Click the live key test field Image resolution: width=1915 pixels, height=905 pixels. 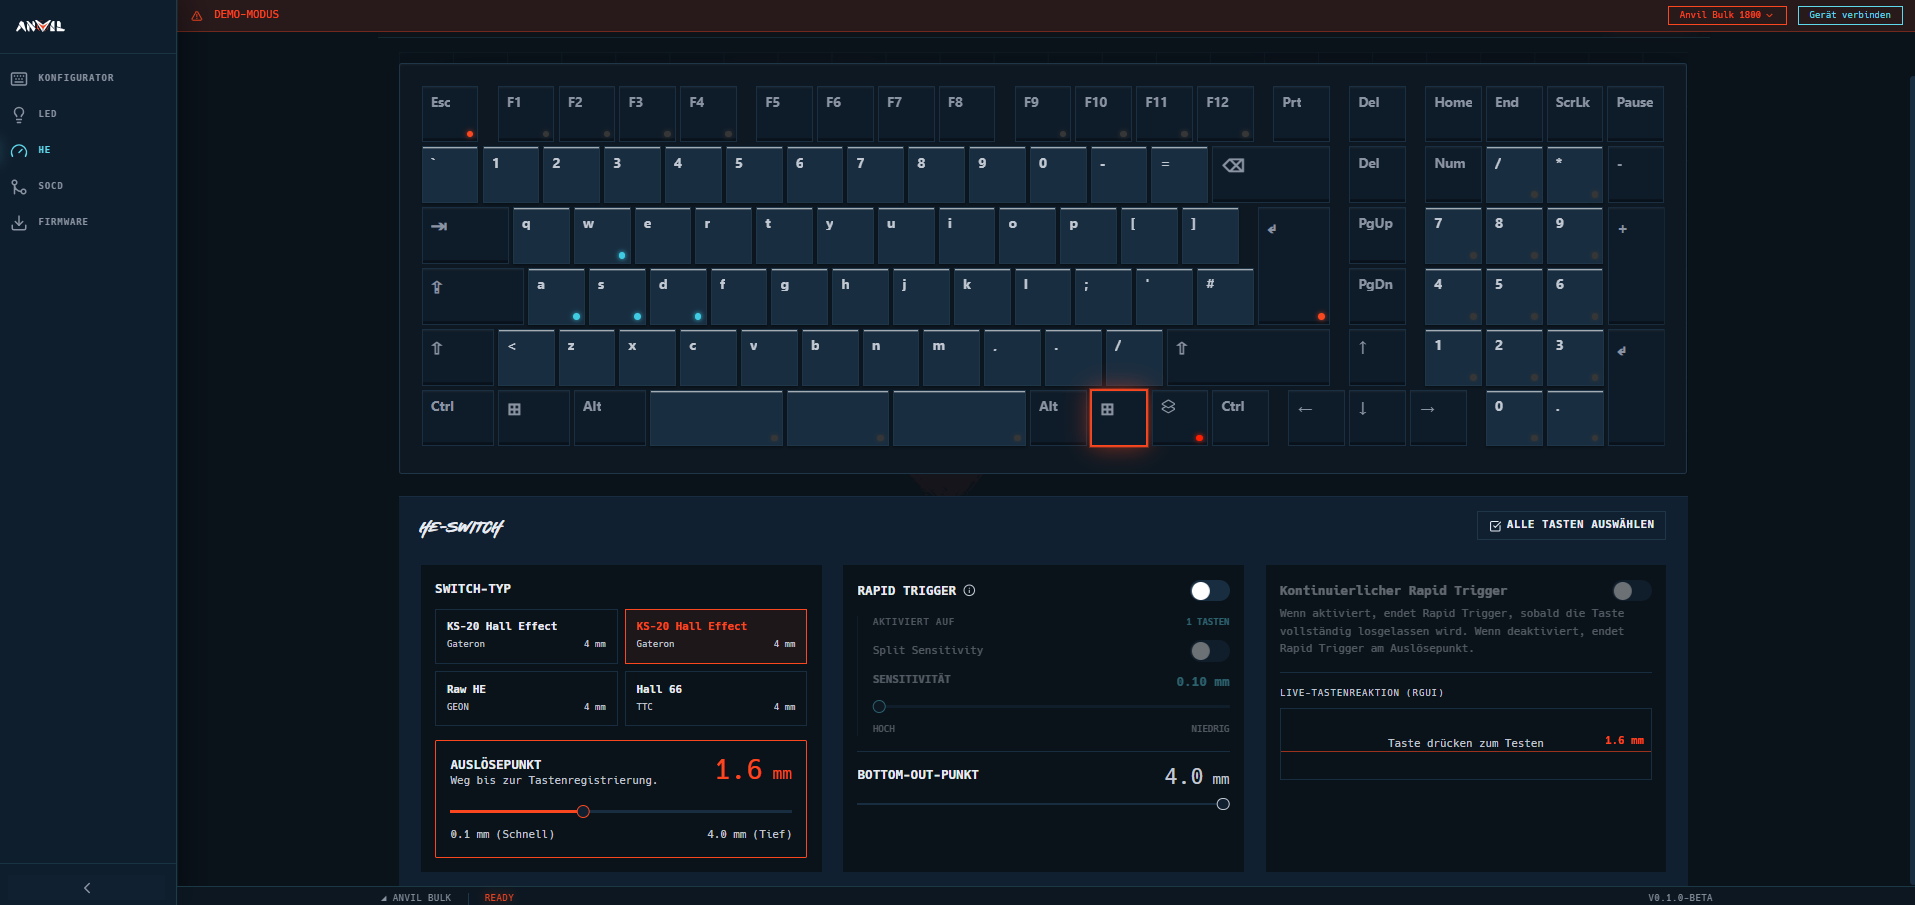(x=1465, y=743)
